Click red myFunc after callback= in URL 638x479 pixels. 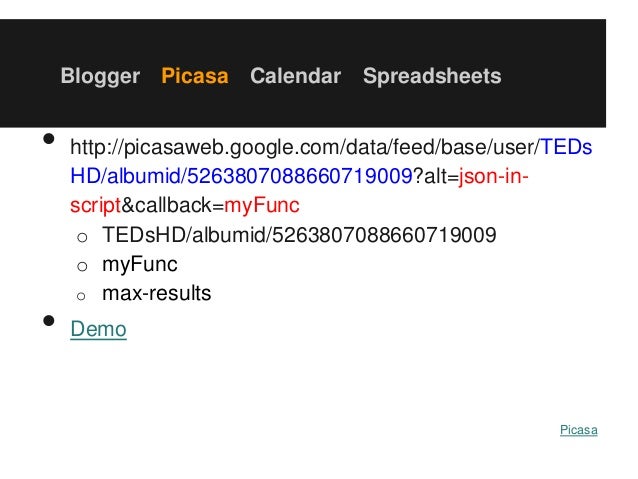[262, 207]
